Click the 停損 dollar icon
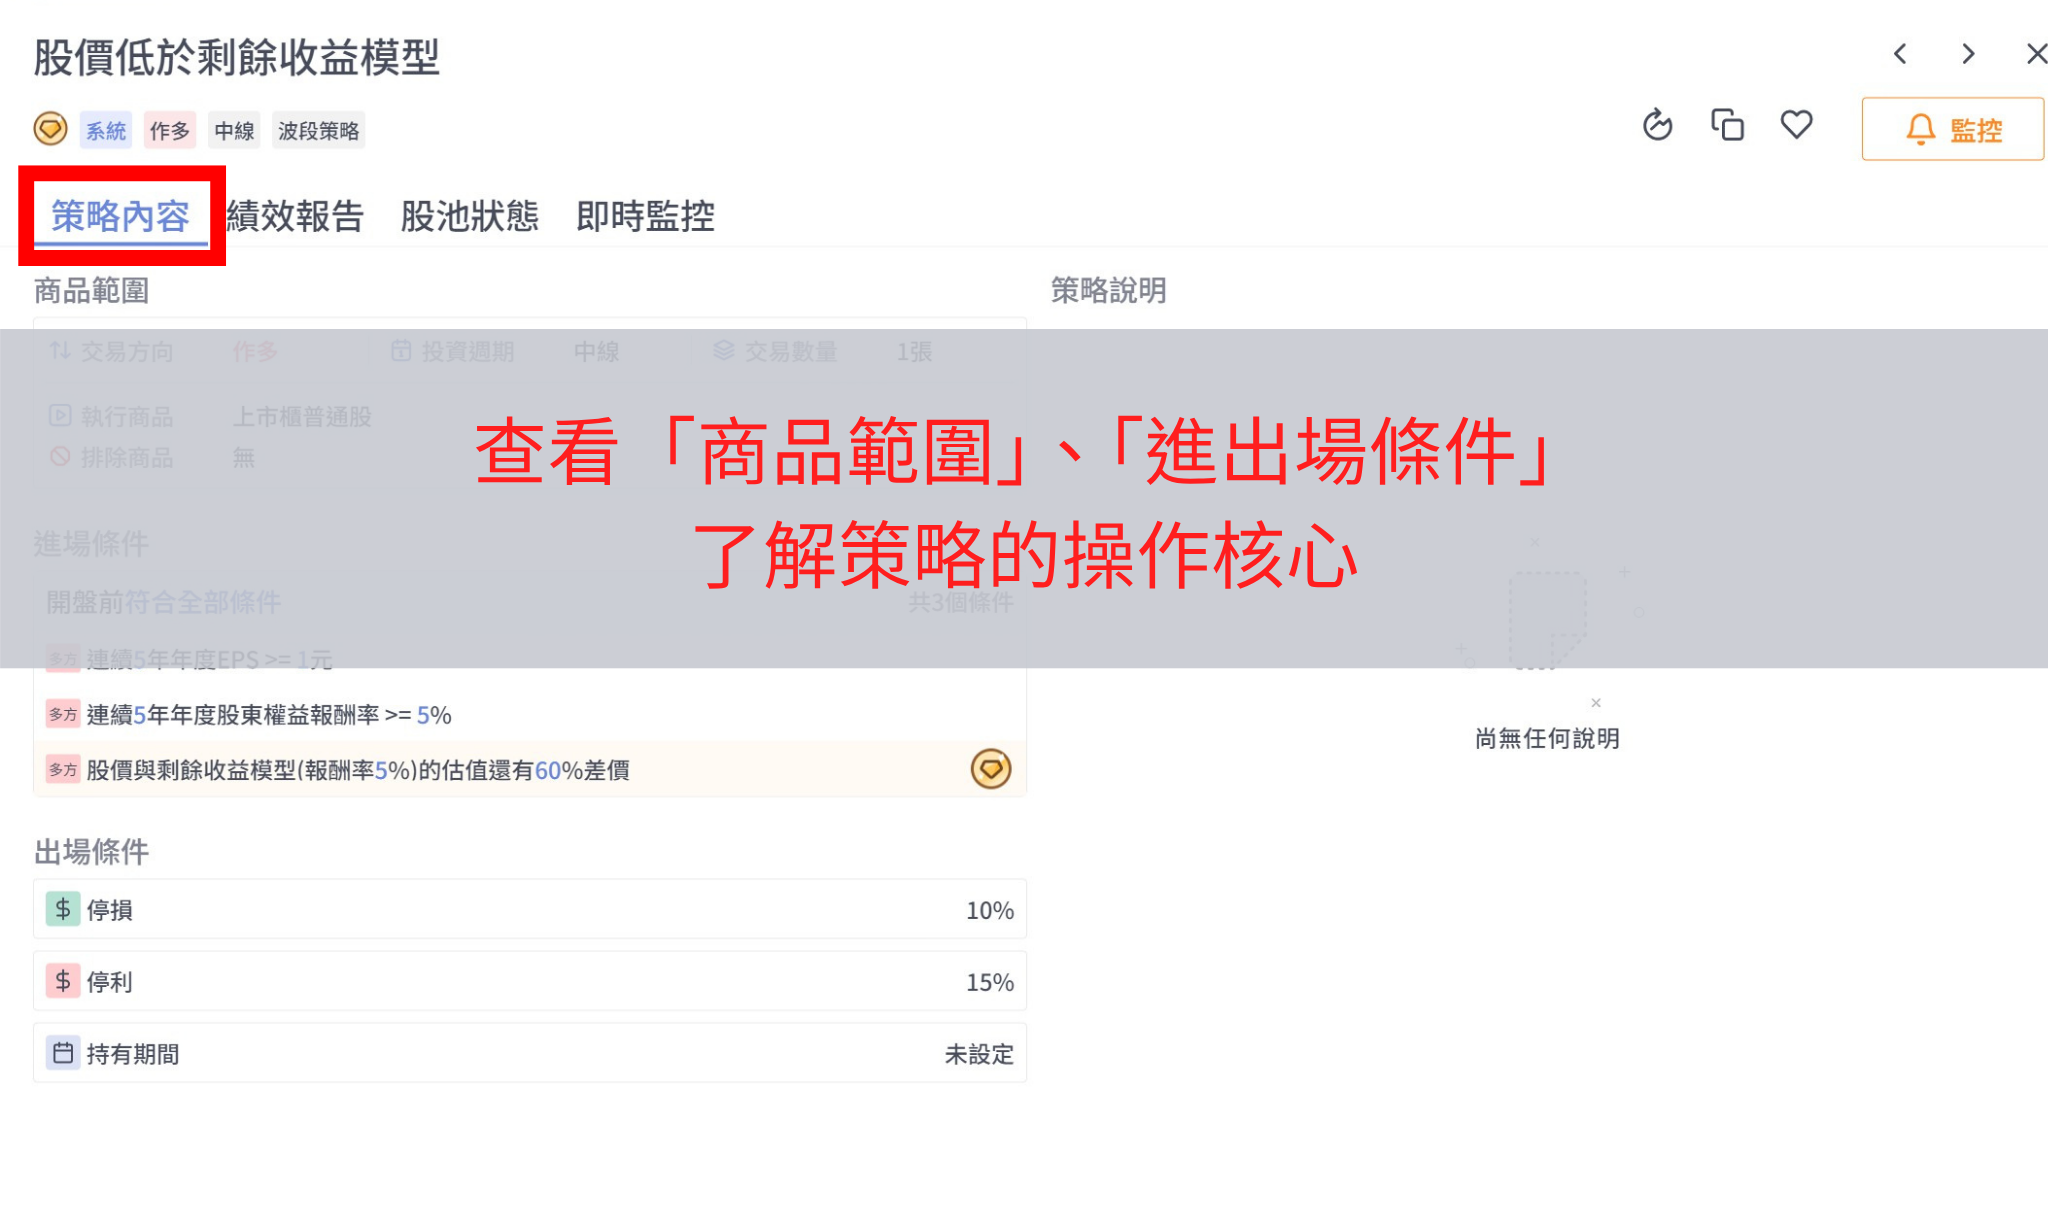Screen dimensions: 2048x1222 [x=62, y=909]
